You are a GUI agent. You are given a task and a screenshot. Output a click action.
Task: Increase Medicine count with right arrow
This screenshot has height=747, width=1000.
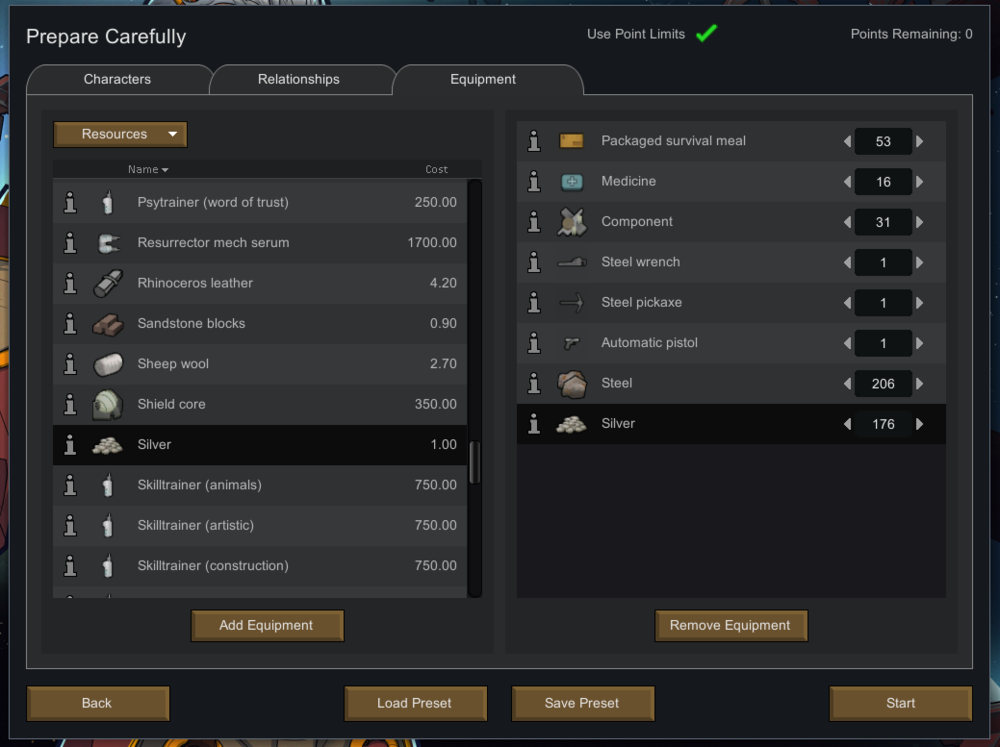tap(920, 182)
